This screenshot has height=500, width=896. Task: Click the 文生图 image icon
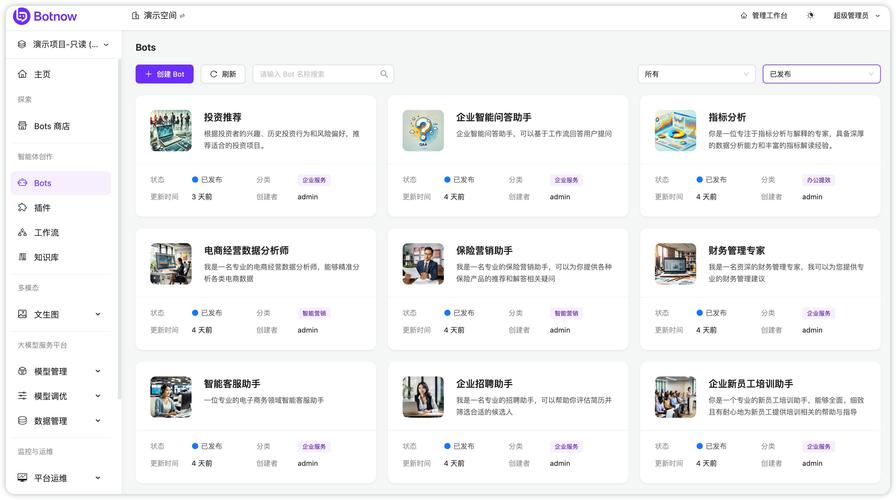22,314
